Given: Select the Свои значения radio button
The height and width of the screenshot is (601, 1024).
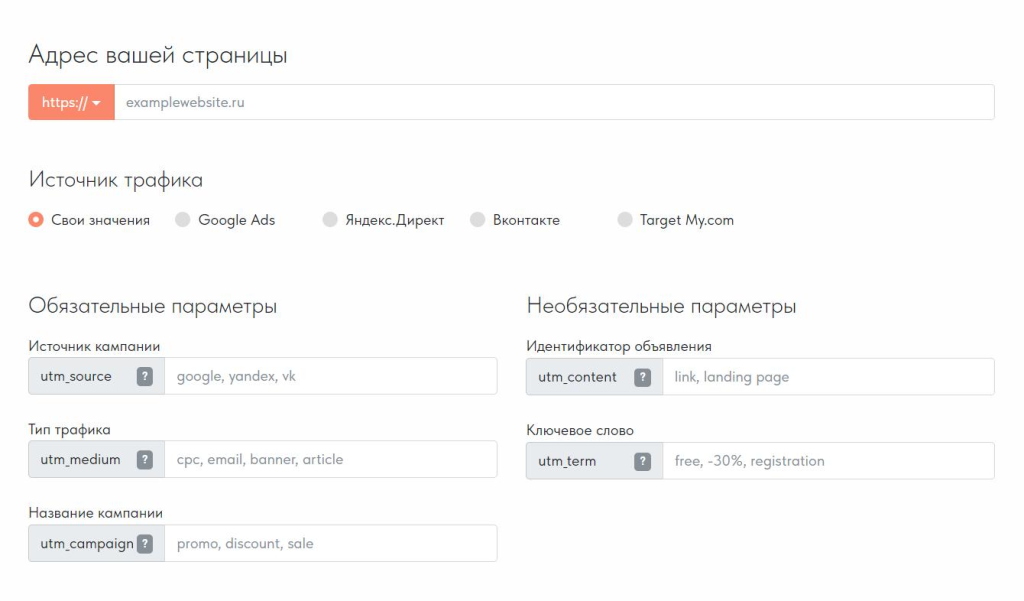Looking at the screenshot, I should click(x=36, y=220).
